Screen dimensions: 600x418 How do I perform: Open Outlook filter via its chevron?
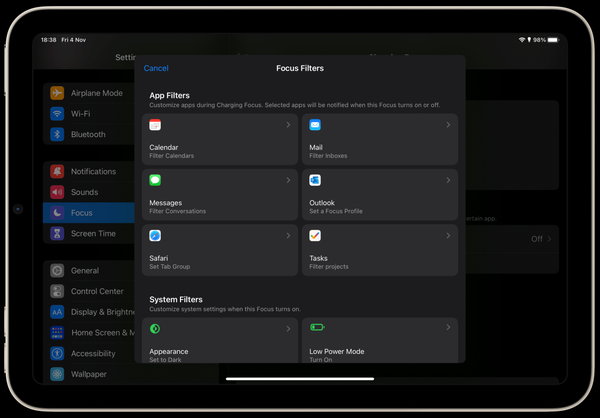coord(448,180)
